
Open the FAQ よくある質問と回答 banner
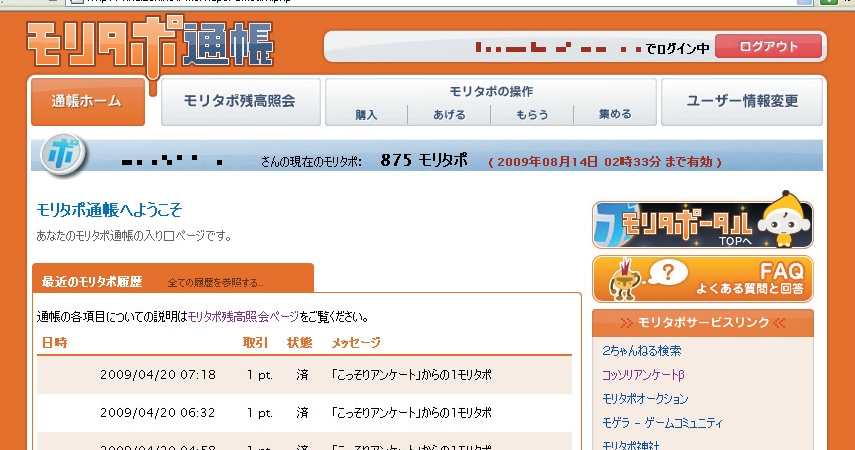[702, 279]
